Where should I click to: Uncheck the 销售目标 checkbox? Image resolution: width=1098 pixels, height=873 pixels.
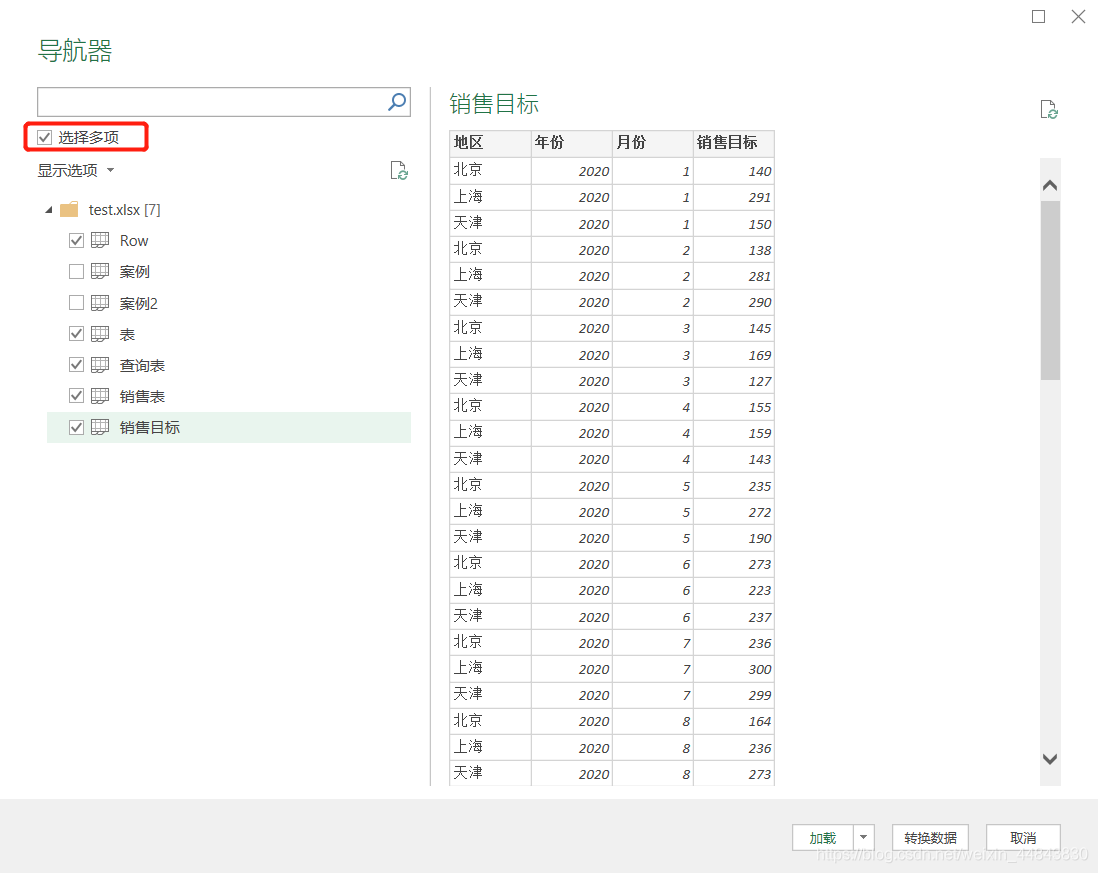tap(76, 427)
